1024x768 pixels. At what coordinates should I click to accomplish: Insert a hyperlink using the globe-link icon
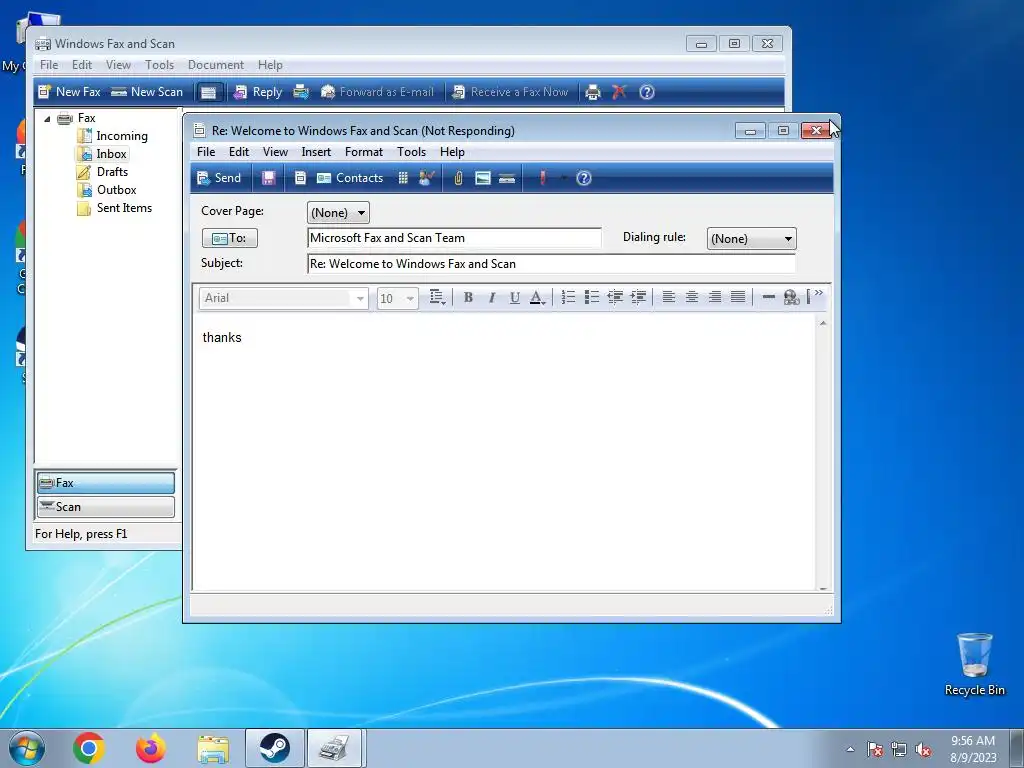pyautogui.click(x=792, y=298)
